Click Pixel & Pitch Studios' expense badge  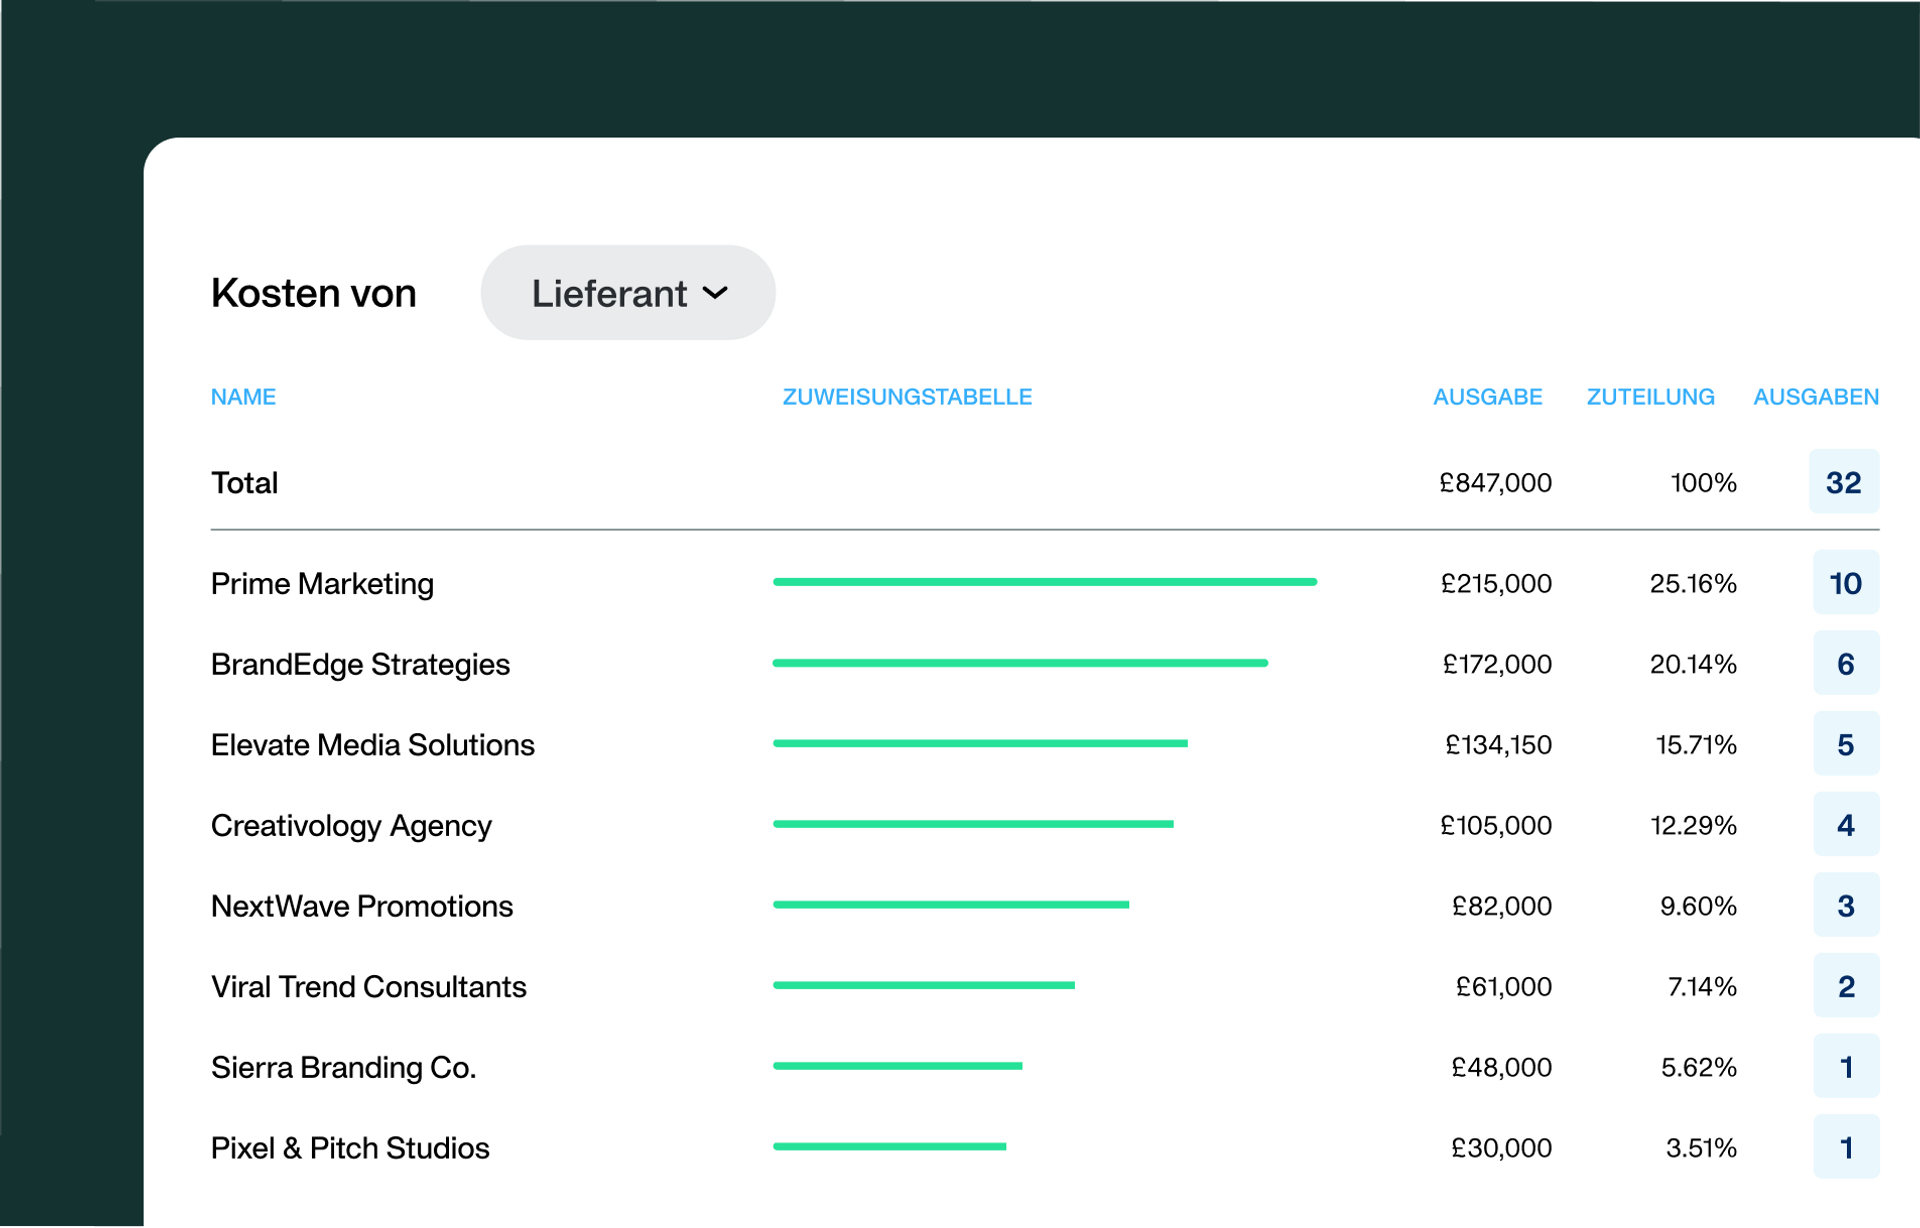(1846, 1147)
